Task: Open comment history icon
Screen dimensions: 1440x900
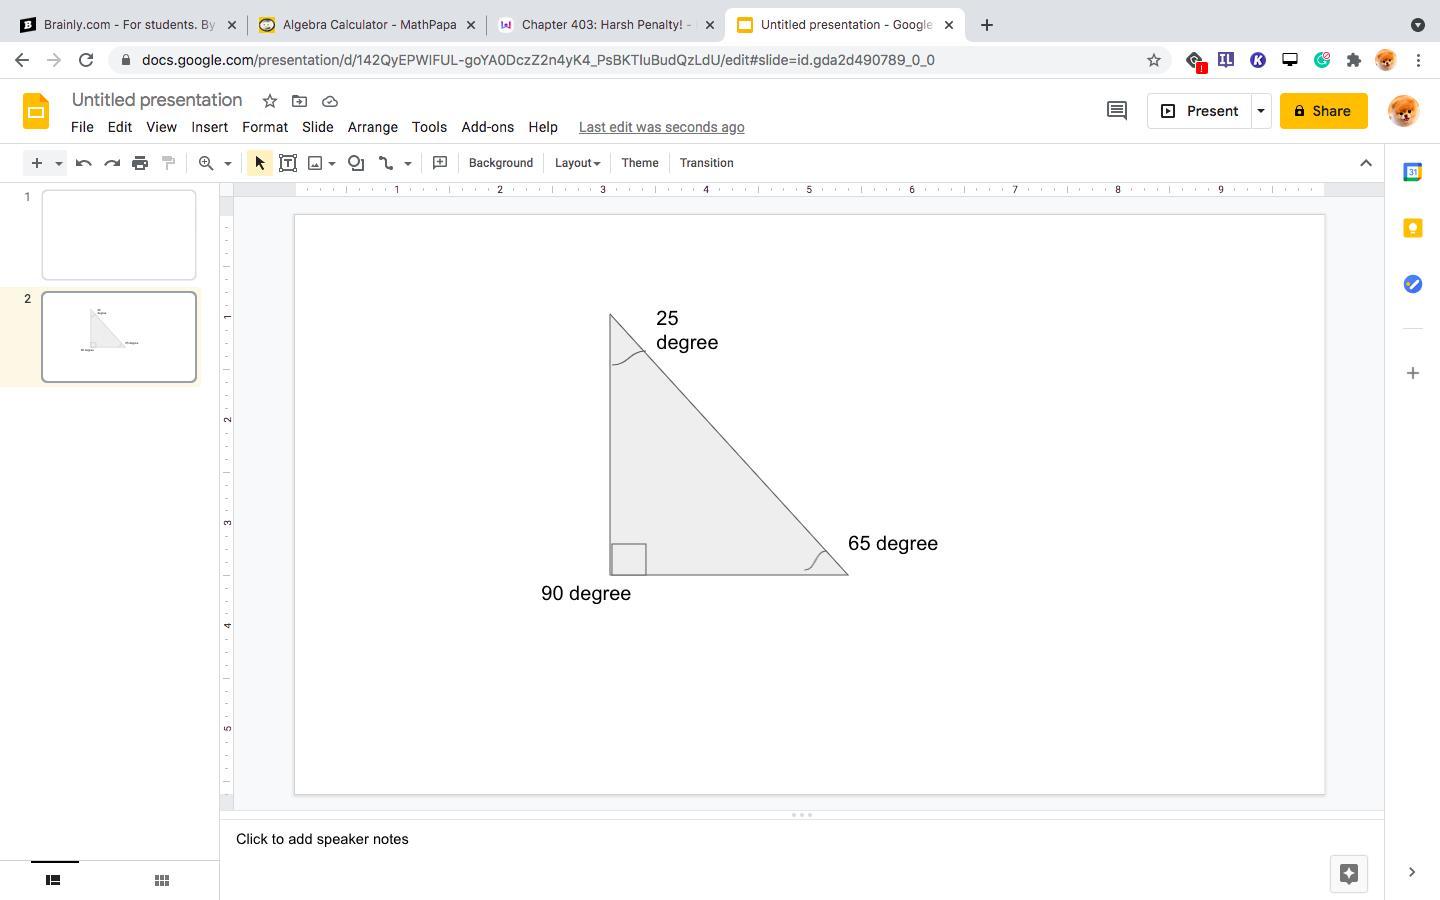Action: tap(1117, 111)
